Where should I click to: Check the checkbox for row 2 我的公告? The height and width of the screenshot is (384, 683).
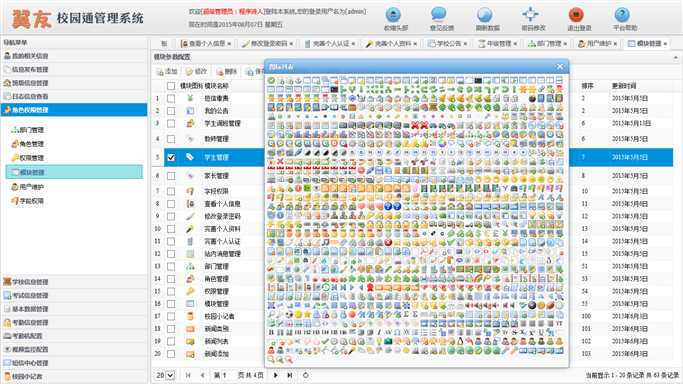pyautogui.click(x=171, y=111)
